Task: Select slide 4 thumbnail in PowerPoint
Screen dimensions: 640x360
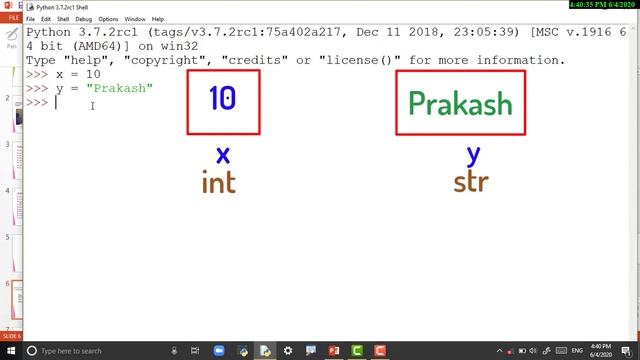Action: (x=18, y=207)
